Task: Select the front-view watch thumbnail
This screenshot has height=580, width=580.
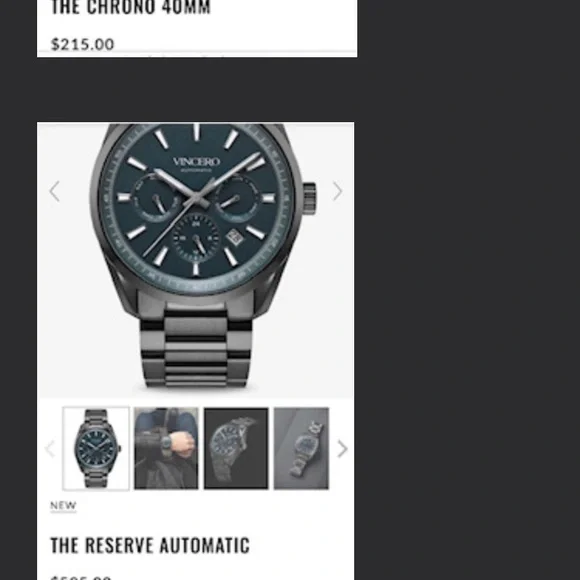Action: click(x=96, y=448)
